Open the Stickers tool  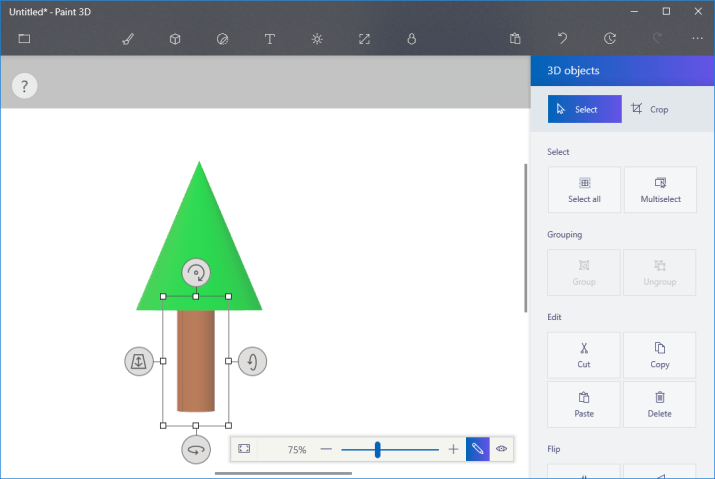pyautogui.click(x=223, y=39)
